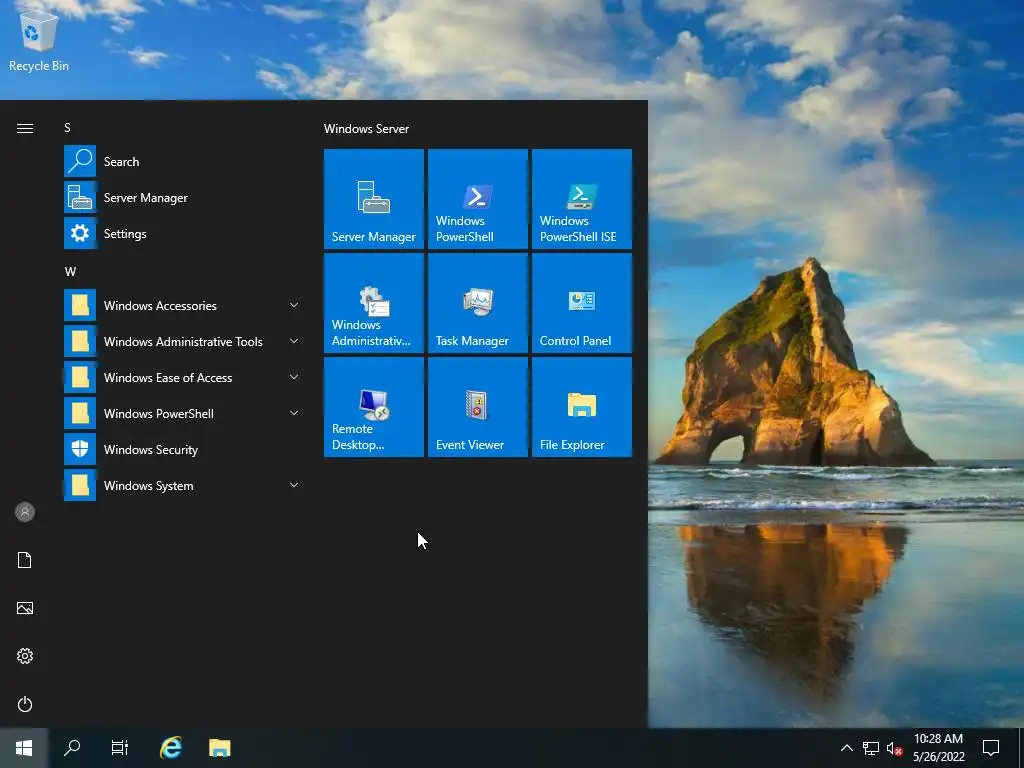The image size is (1024, 768).
Task: Click the Settings gear in Start sidebar
Action: 25,656
